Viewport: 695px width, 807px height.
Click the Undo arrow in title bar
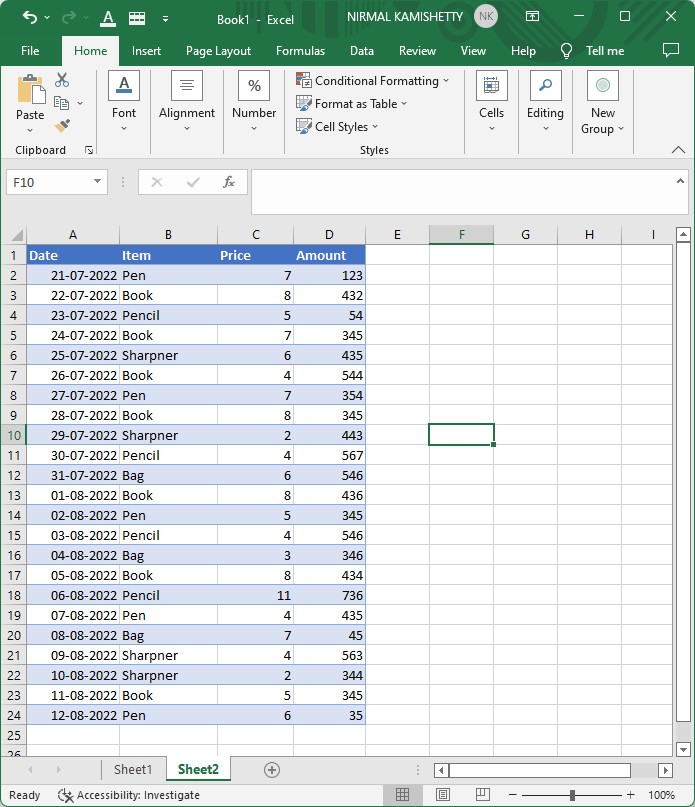(x=30, y=18)
